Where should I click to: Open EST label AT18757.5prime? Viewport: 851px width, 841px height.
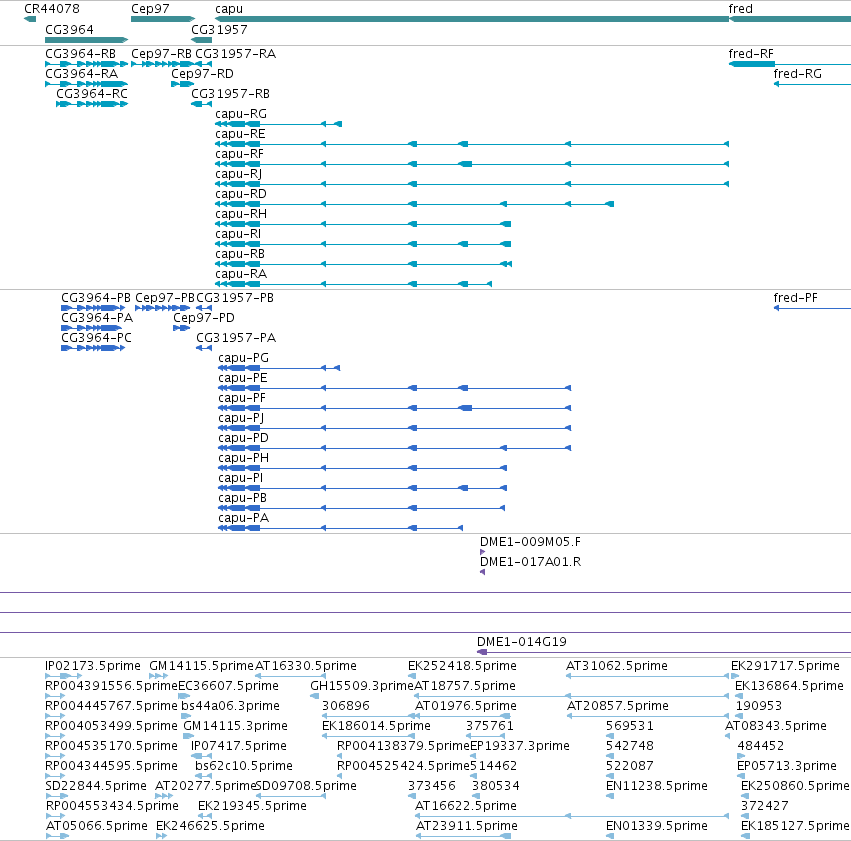coord(465,686)
